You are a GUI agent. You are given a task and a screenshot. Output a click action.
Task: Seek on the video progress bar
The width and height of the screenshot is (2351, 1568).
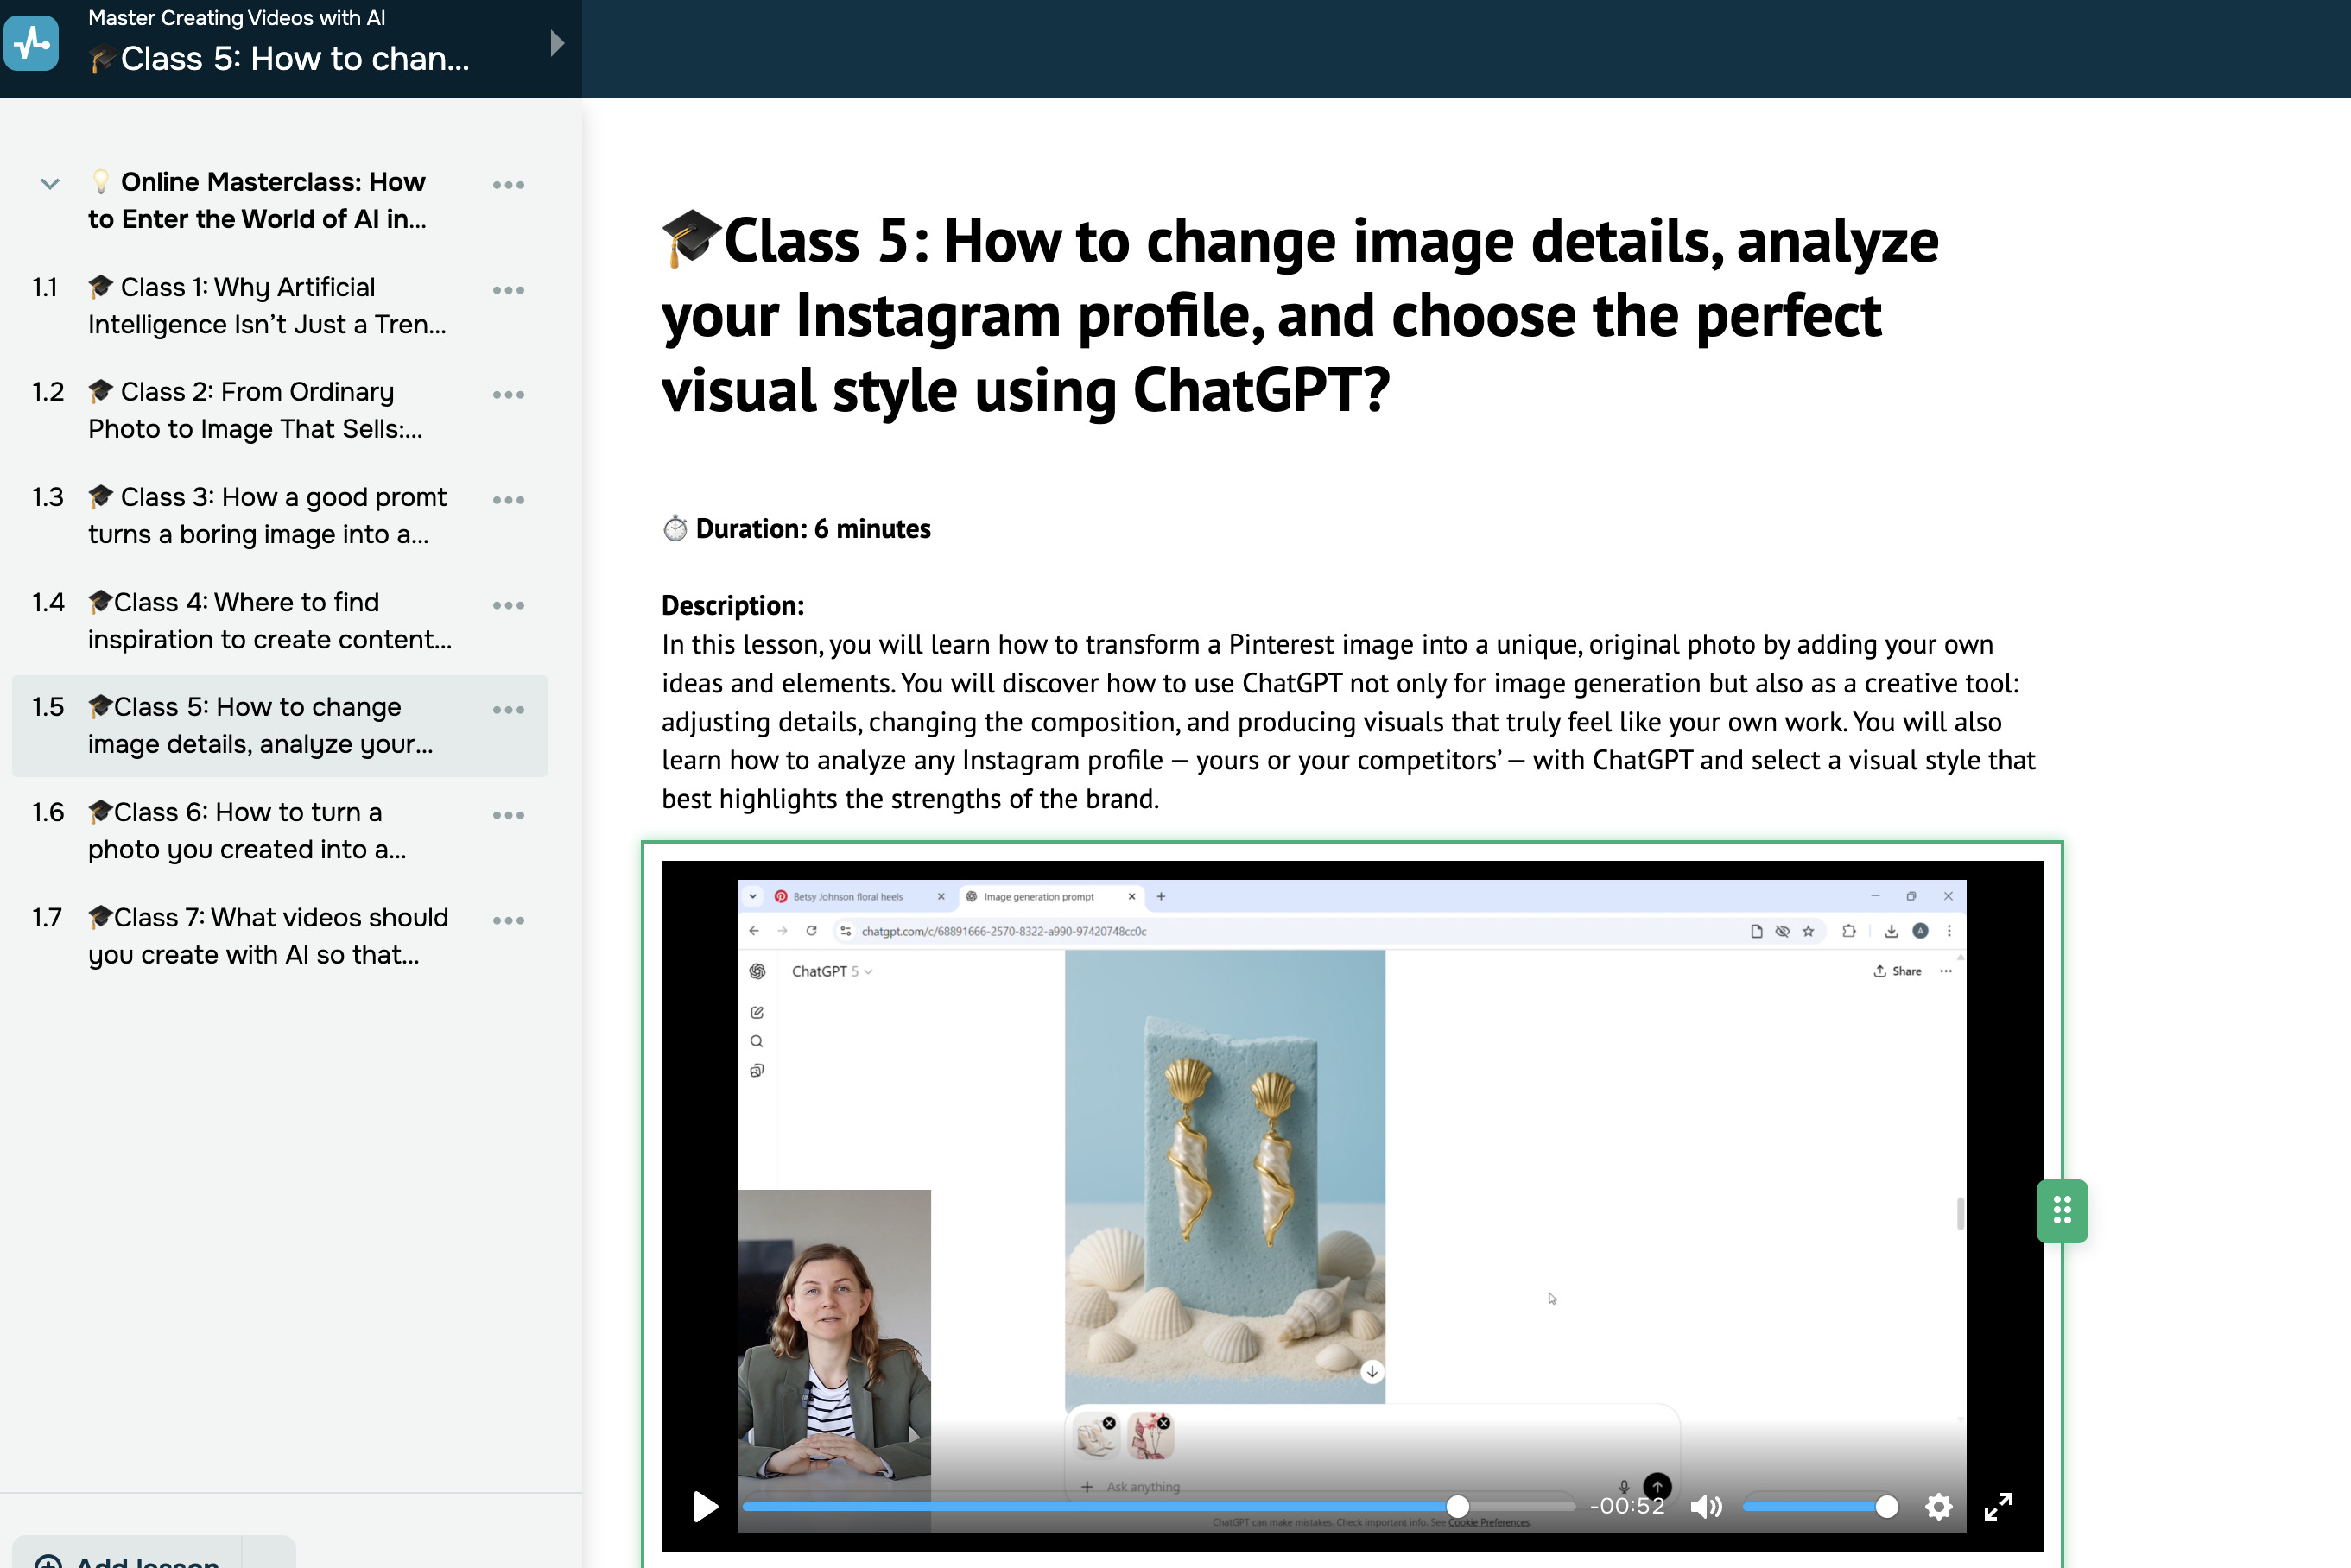click(1157, 1506)
